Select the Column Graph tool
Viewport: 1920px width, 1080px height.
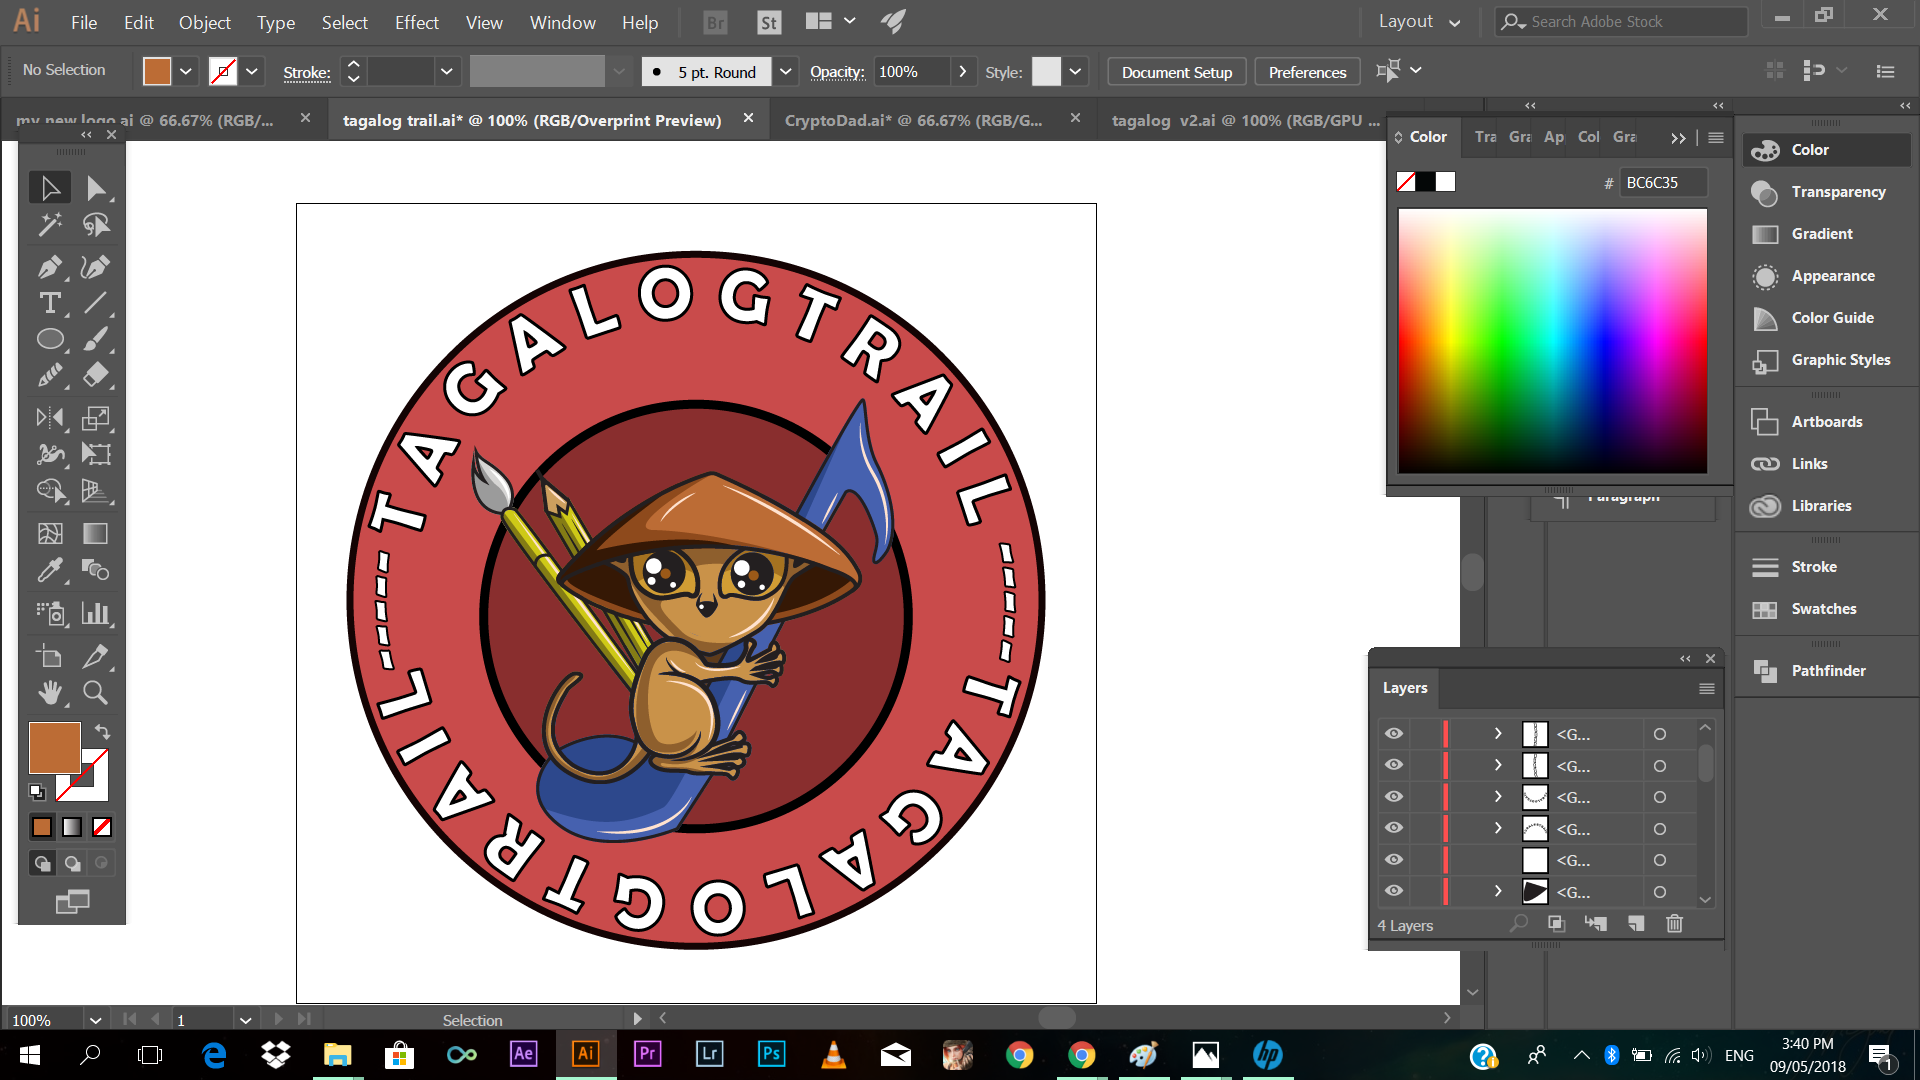click(x=95, y=613)
